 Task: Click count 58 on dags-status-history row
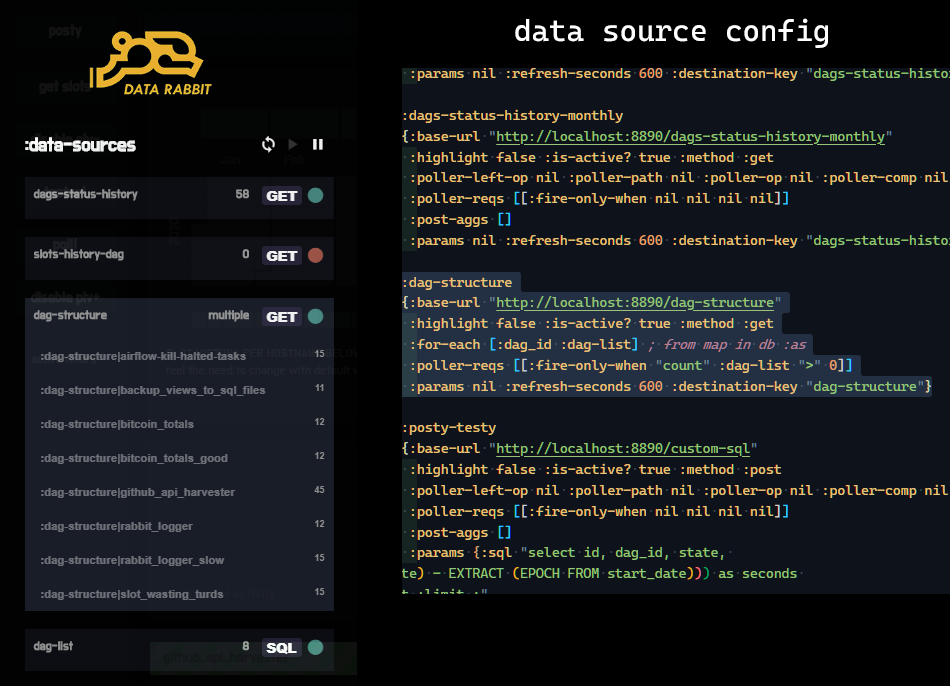point(242,194)
